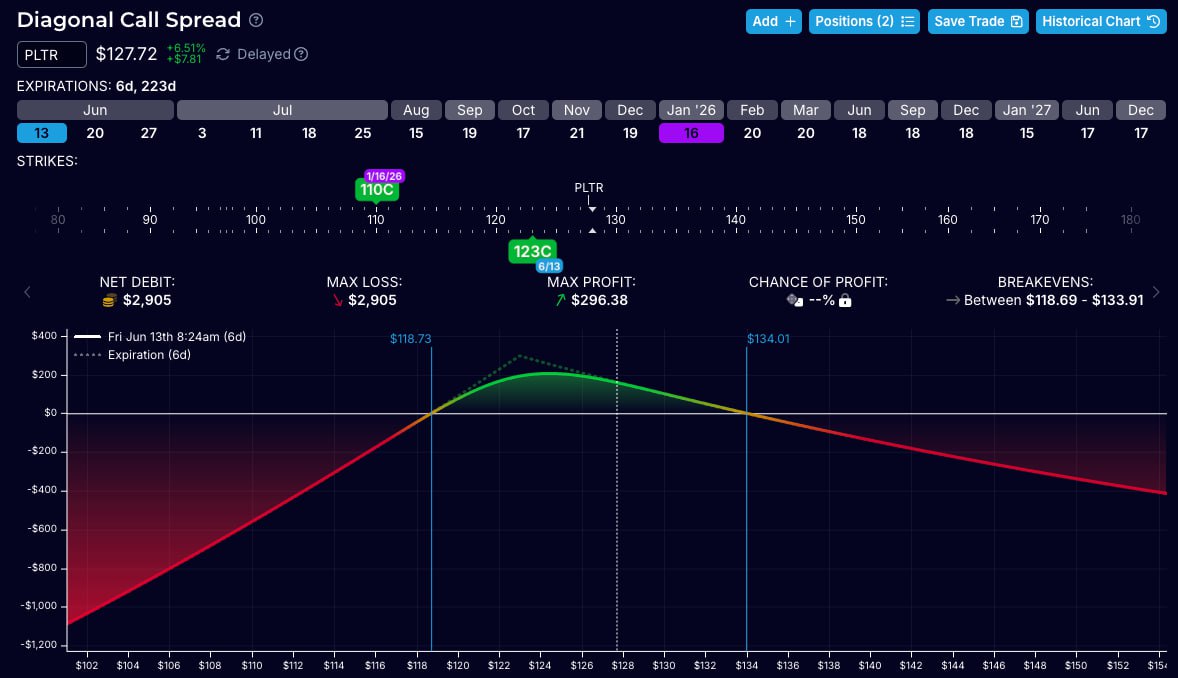The image size is (1178, 678).
Task: Click the right arrow beside Breakevens stats
Action: pyautogui.click(x=1156, y=292)
